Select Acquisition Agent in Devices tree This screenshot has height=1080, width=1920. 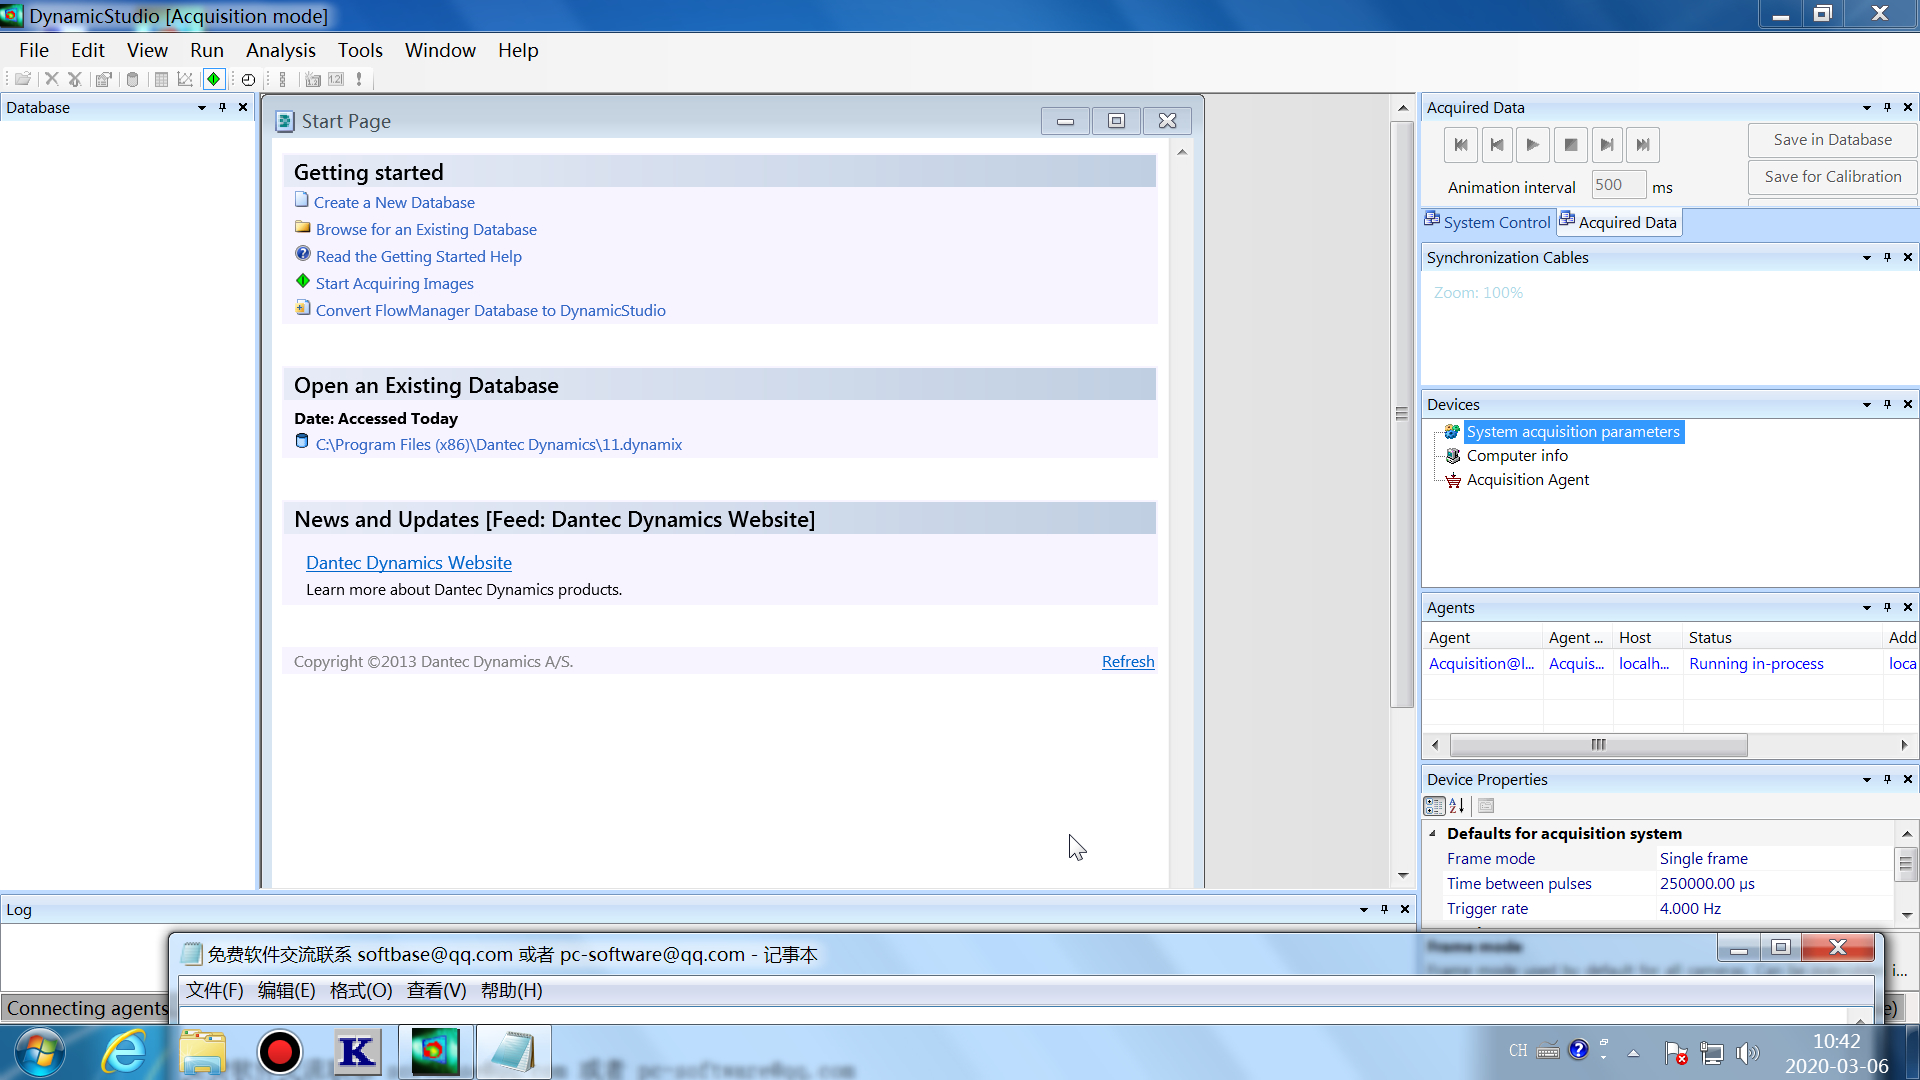coord(1528,480)
